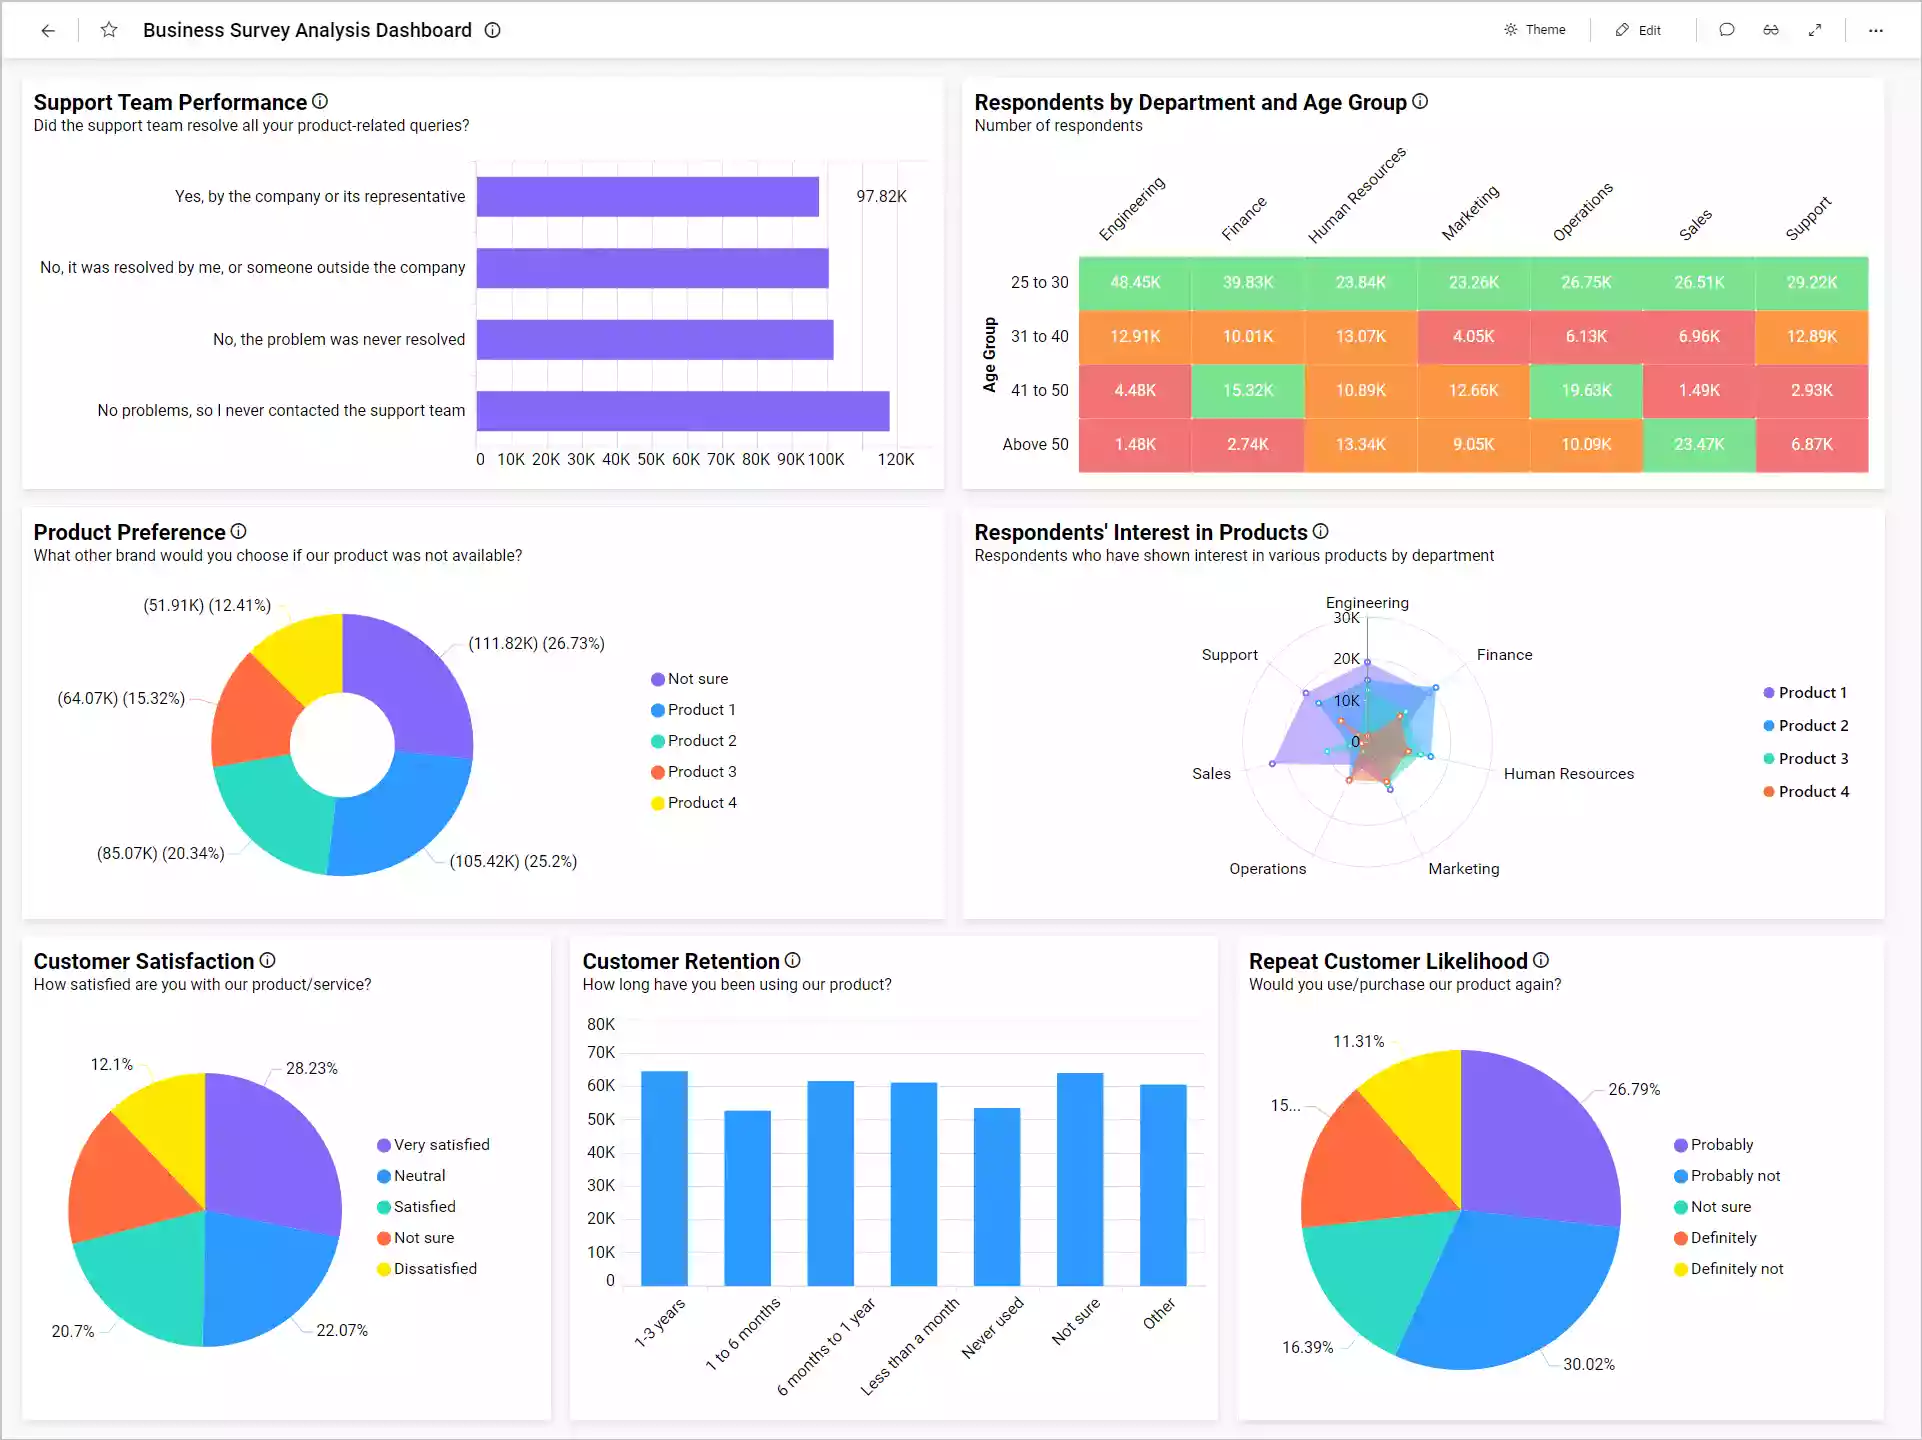Click the Engineering 25 to 30 heatmap cell
The image size is (1922, 1440).
(1135, 283)
